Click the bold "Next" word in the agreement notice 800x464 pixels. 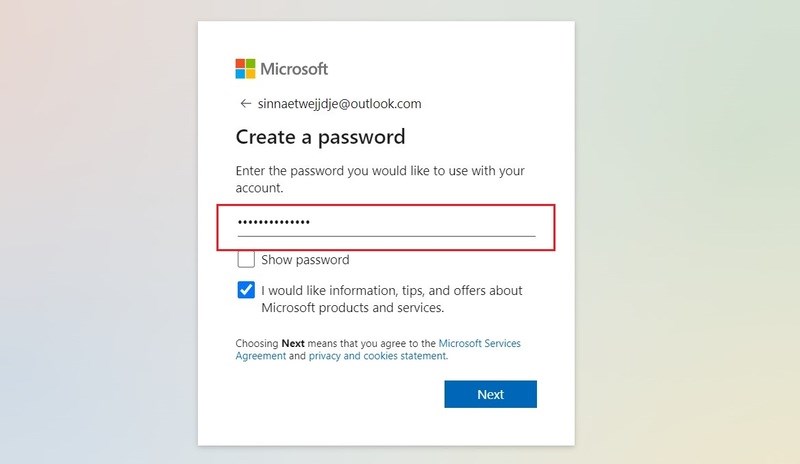[x=293, y=343]
